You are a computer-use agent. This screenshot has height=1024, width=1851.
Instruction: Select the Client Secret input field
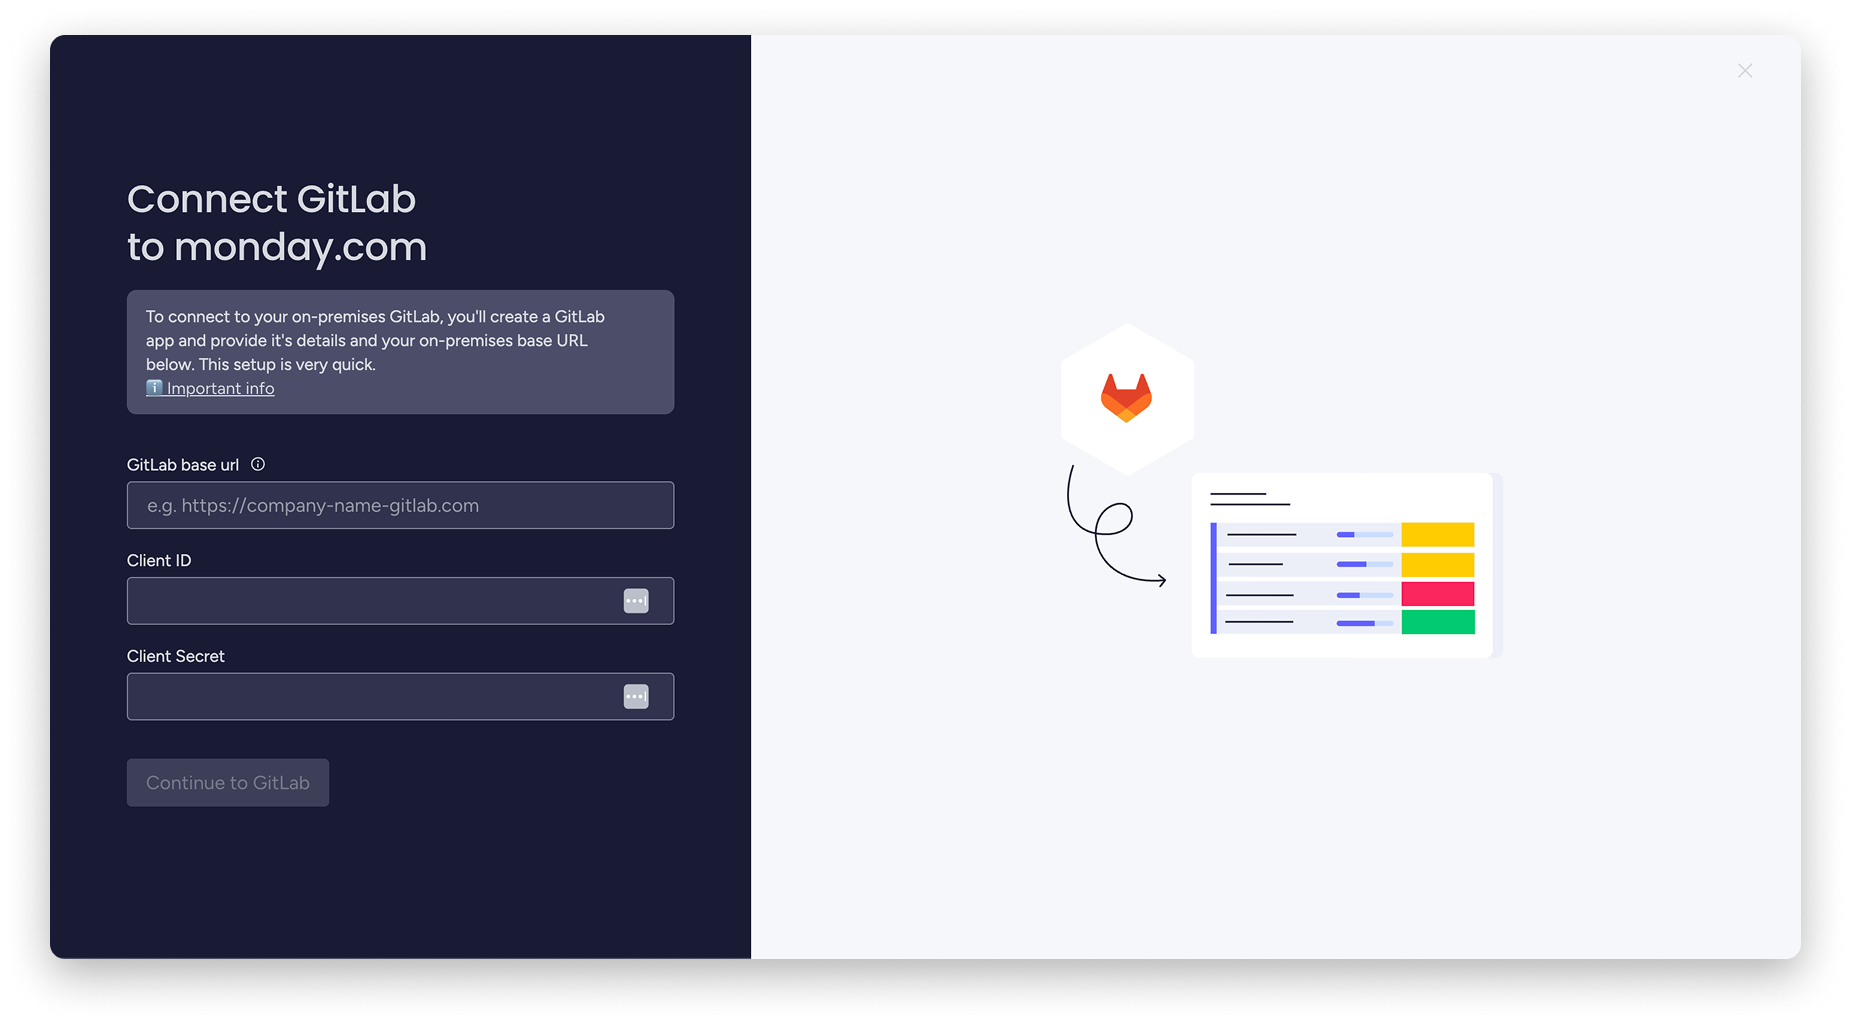[x=400, y=696]
